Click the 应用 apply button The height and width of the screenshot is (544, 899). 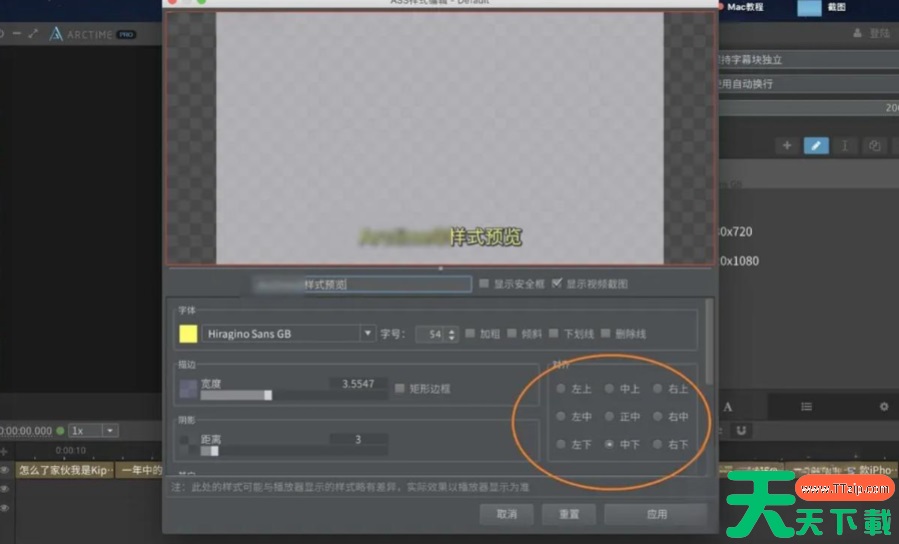pyautogui.click(x=656, y=514)
